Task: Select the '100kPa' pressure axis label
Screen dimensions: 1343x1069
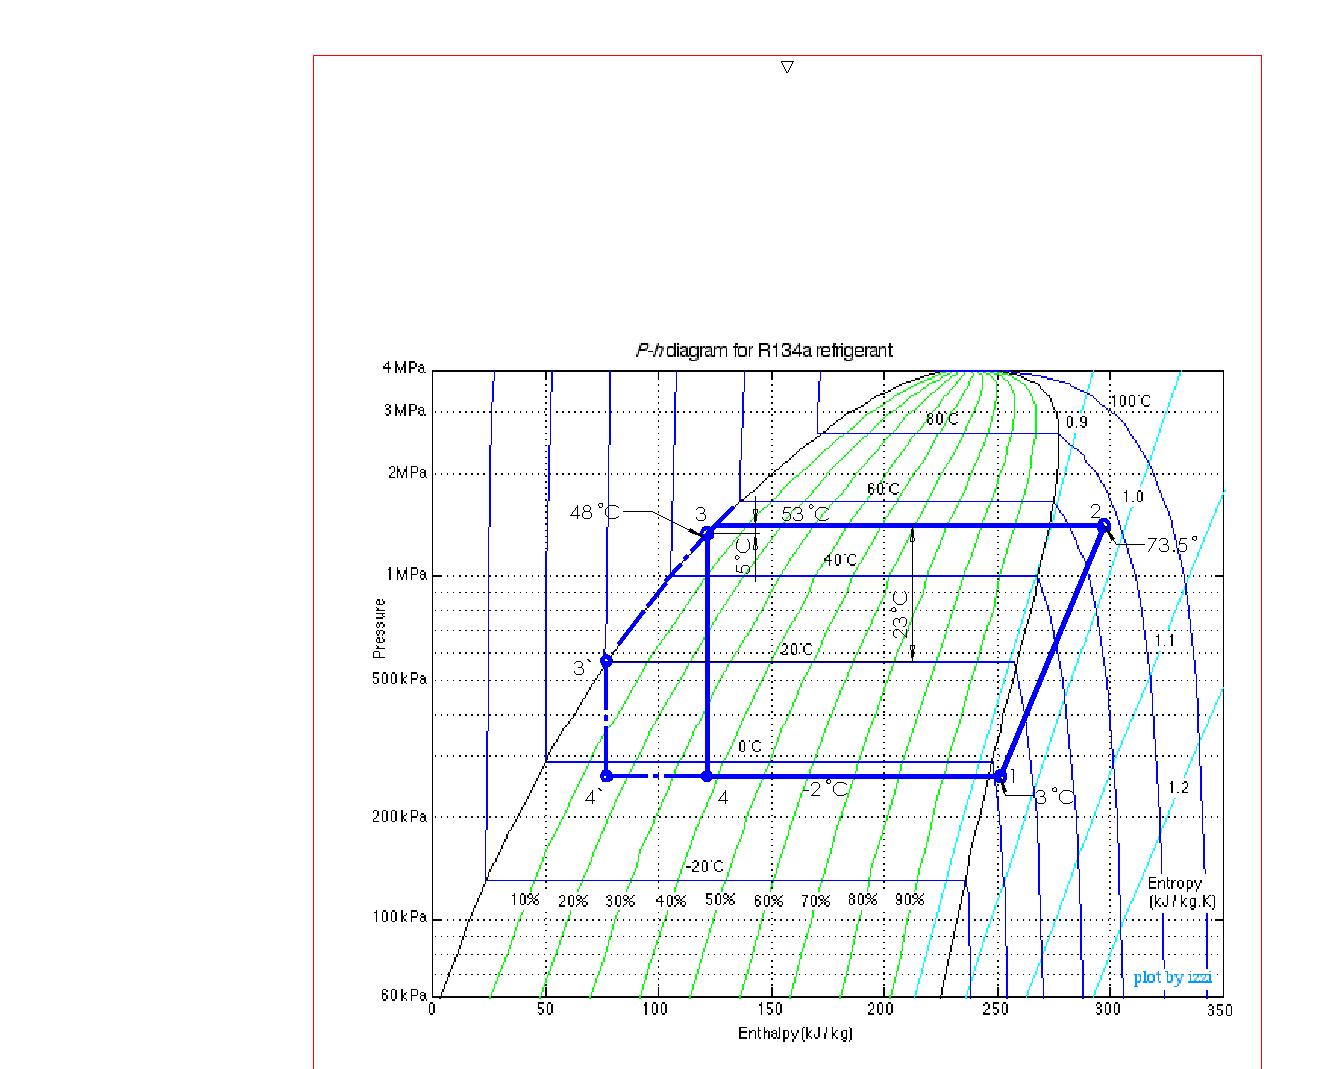Action: pyautogui.click(x=400, y=917)
